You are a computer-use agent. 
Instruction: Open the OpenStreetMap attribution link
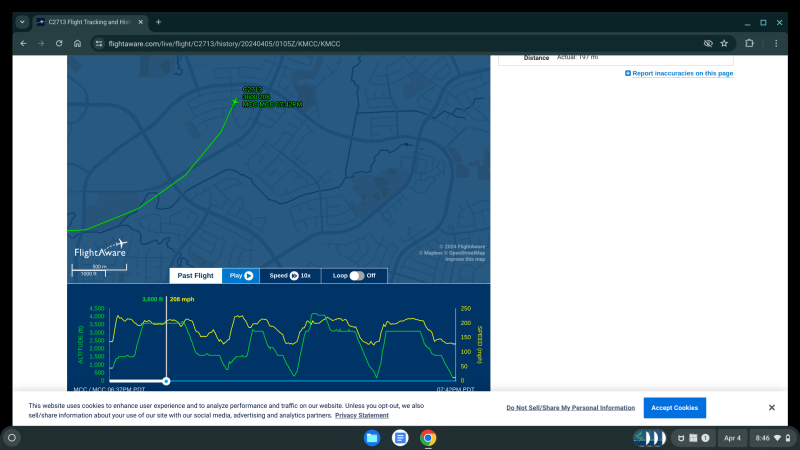[466, 253]
